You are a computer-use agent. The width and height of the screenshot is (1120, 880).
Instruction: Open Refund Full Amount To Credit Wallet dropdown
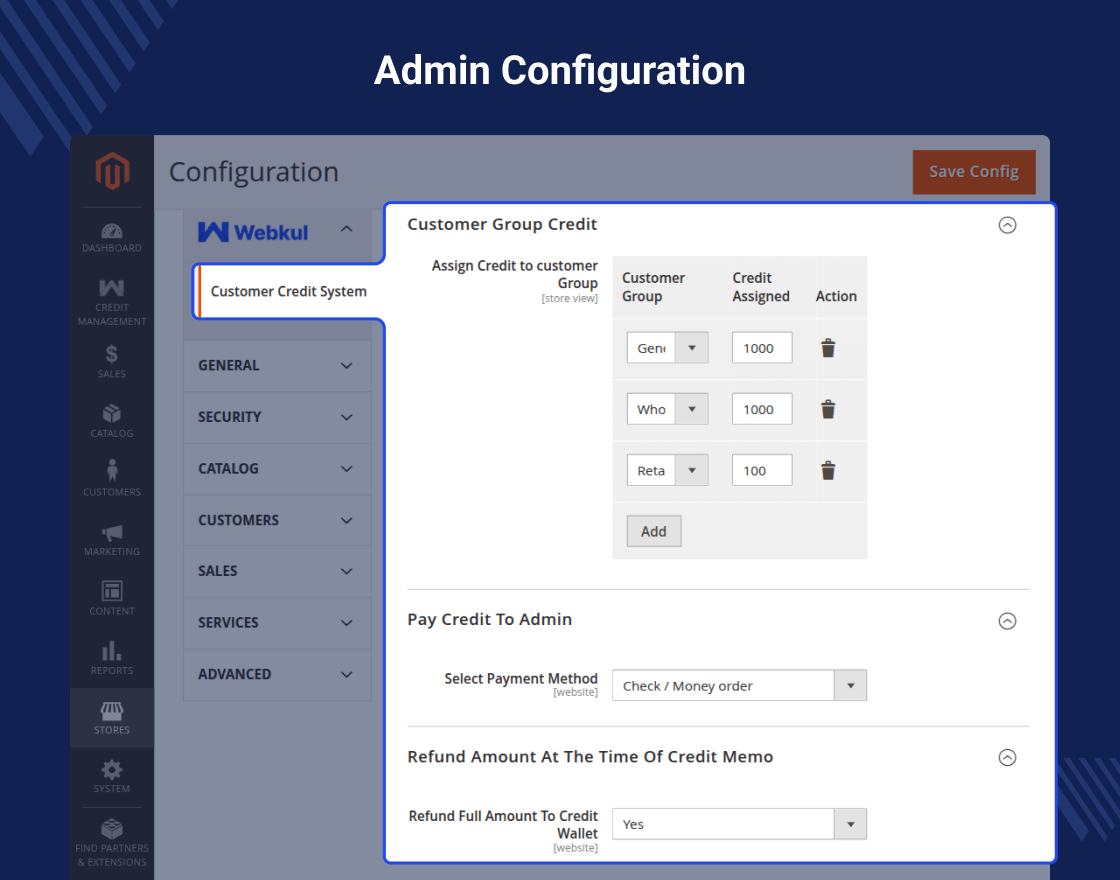739,824
